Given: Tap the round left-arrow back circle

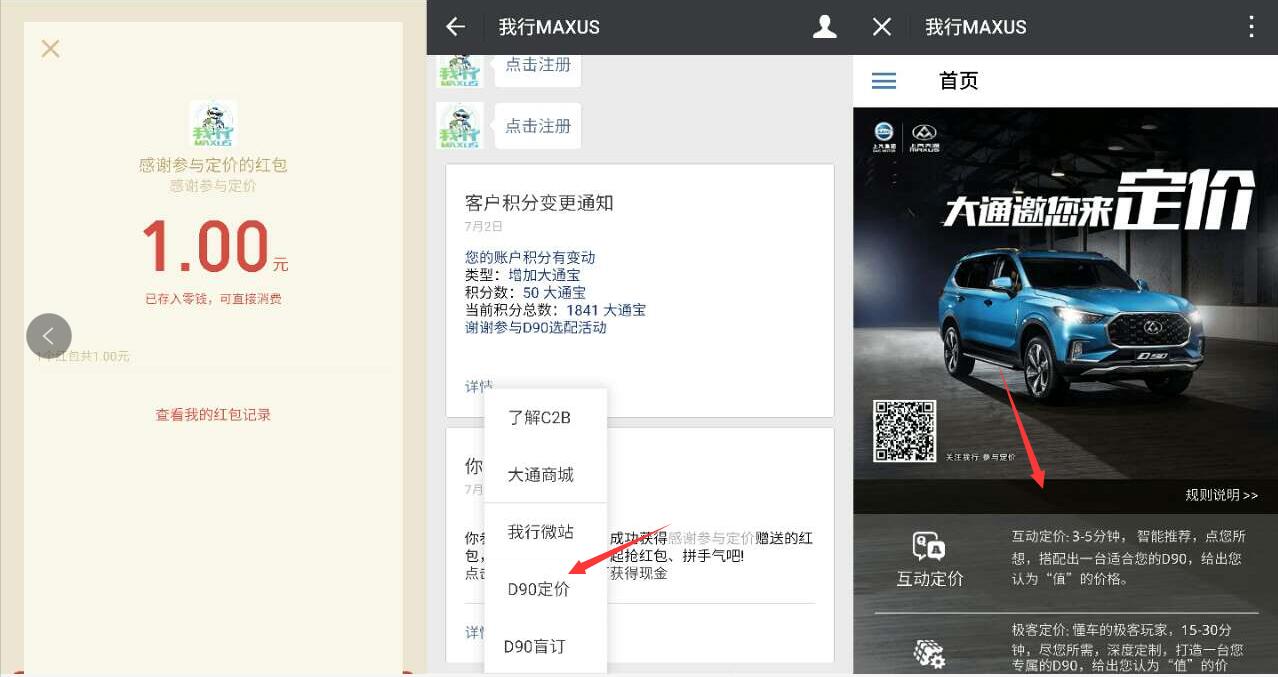Looking at the screenshot, I should (x=49, y=336).
